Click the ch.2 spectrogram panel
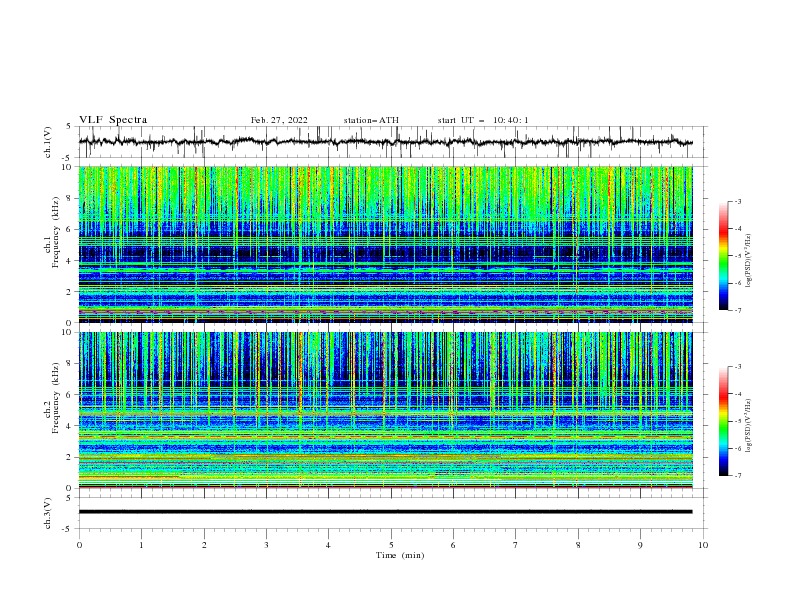792x612 pixels. tap(385, 410)
